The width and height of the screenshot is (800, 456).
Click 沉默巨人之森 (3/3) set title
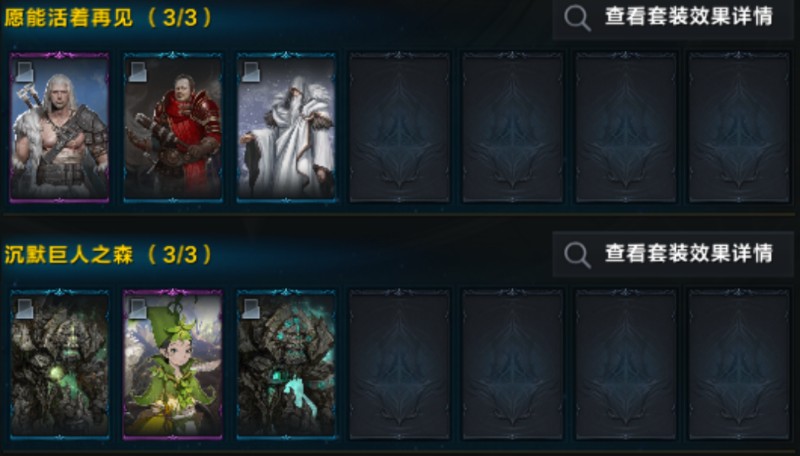108,255
